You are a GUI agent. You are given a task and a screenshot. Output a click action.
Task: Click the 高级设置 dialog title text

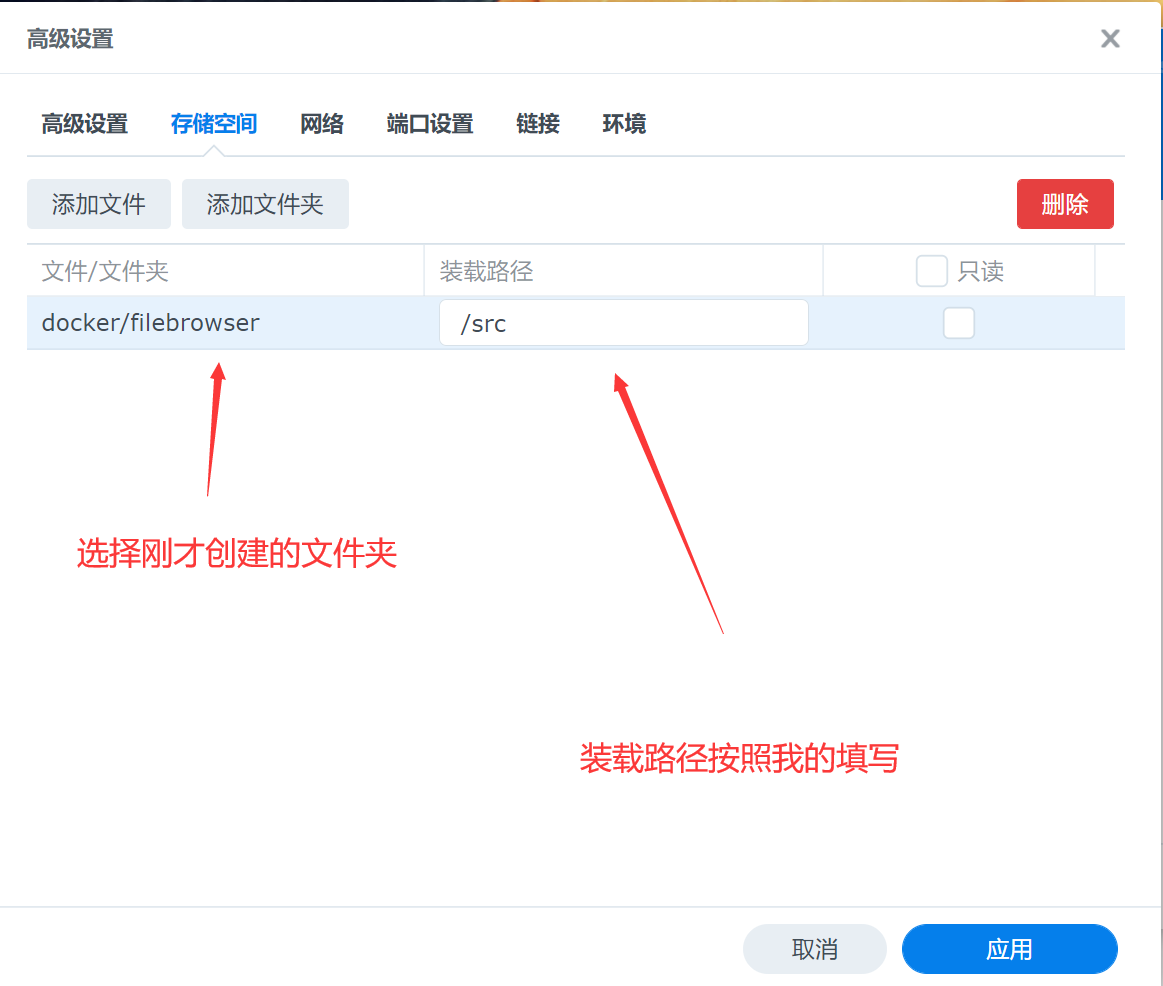coord(70,39)
